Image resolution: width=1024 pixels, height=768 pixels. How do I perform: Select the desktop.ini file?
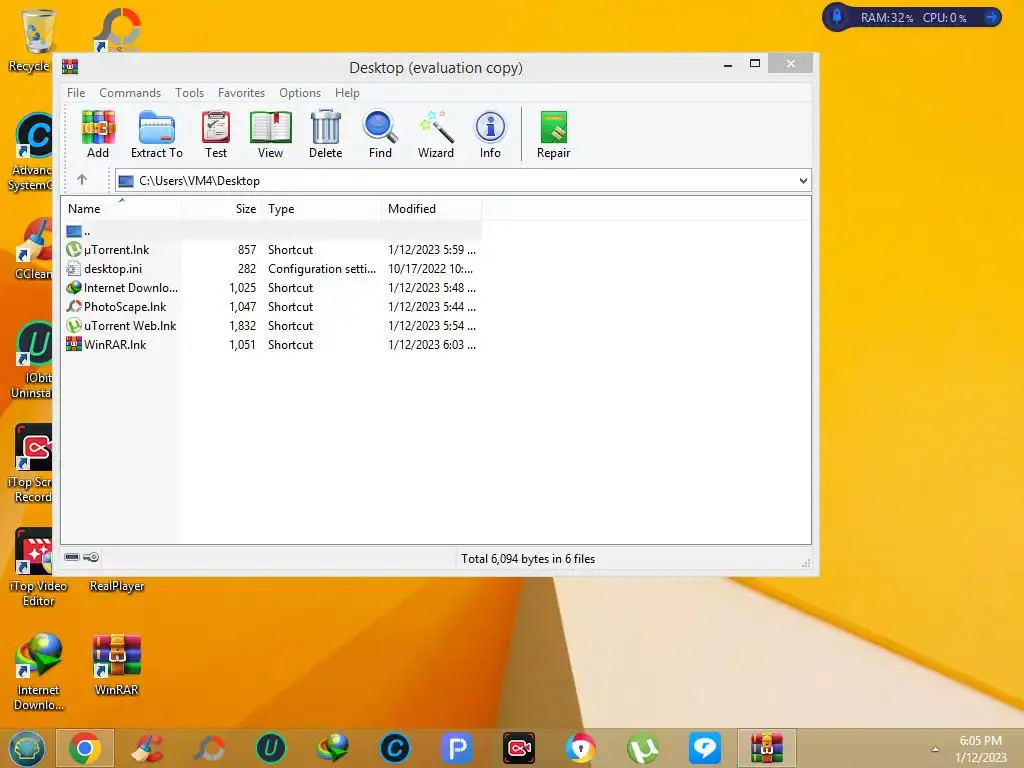[x=273, y=269]
